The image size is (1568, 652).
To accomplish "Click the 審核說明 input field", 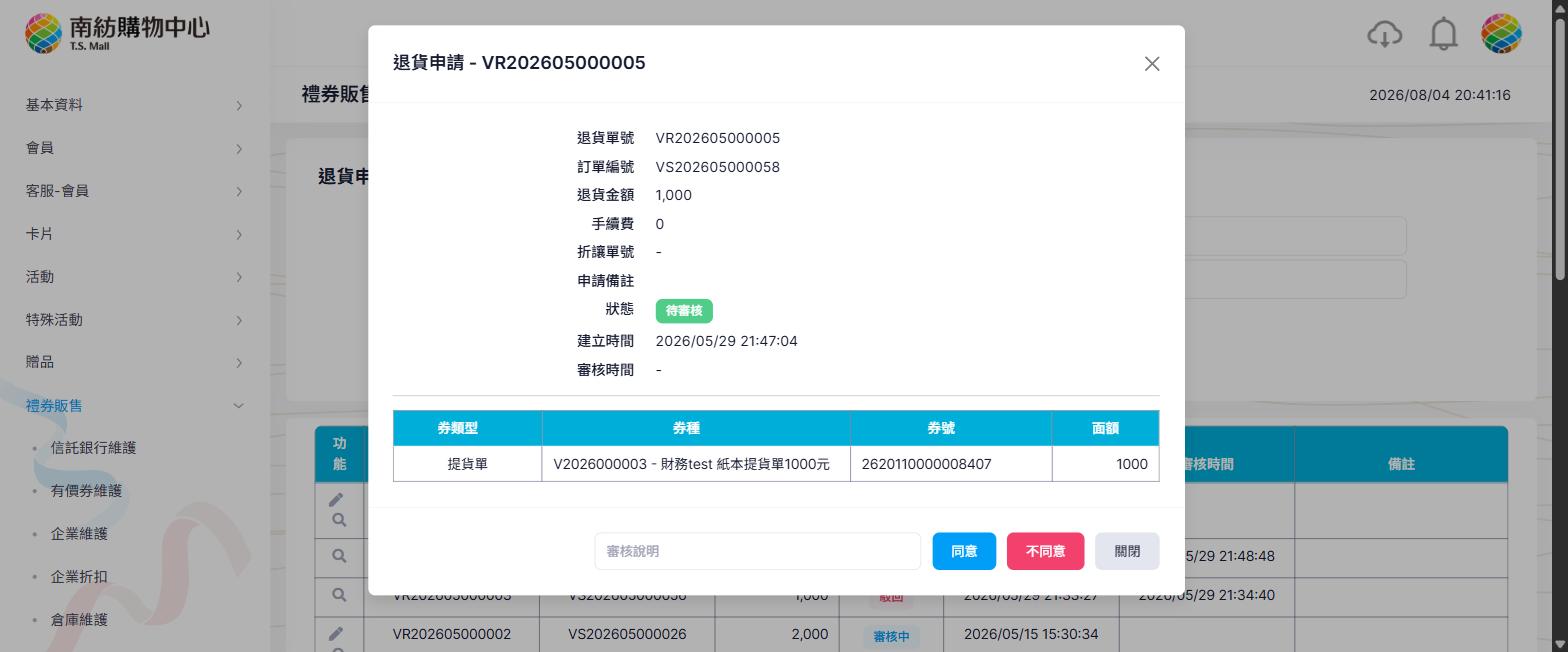I will tap(757, 551).
